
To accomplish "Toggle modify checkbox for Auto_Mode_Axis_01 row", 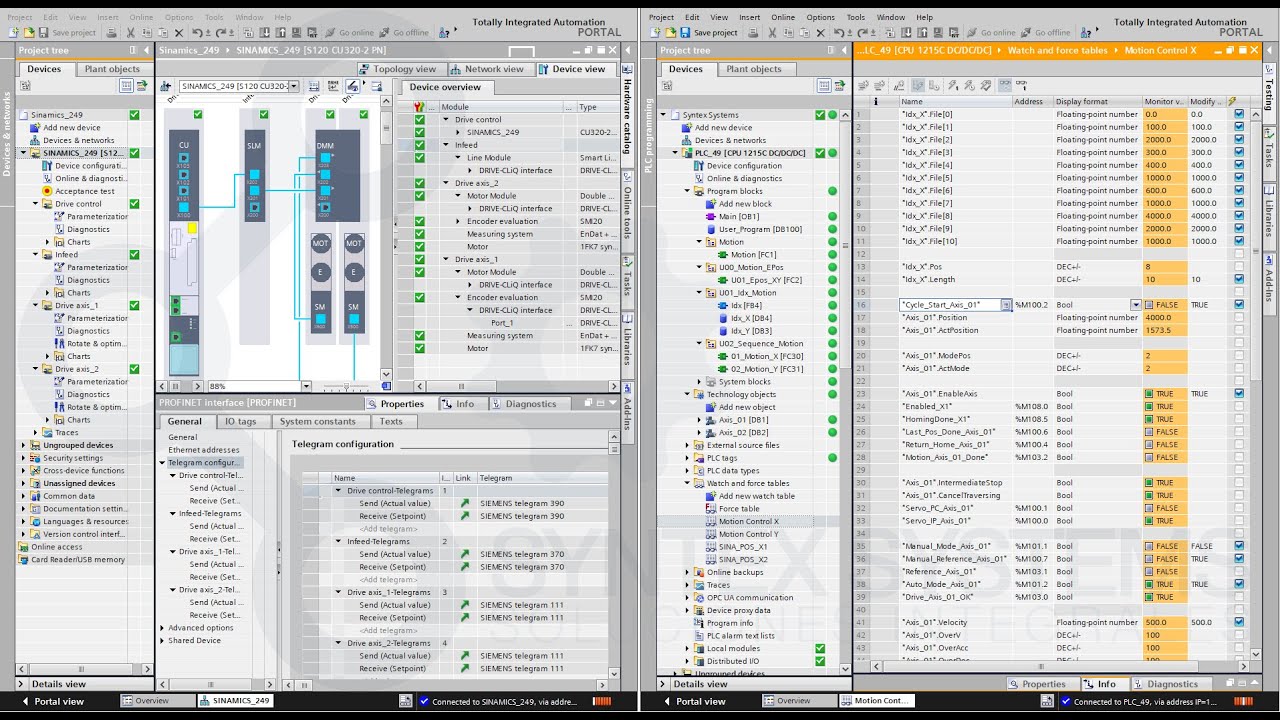I will [1239, 584].
